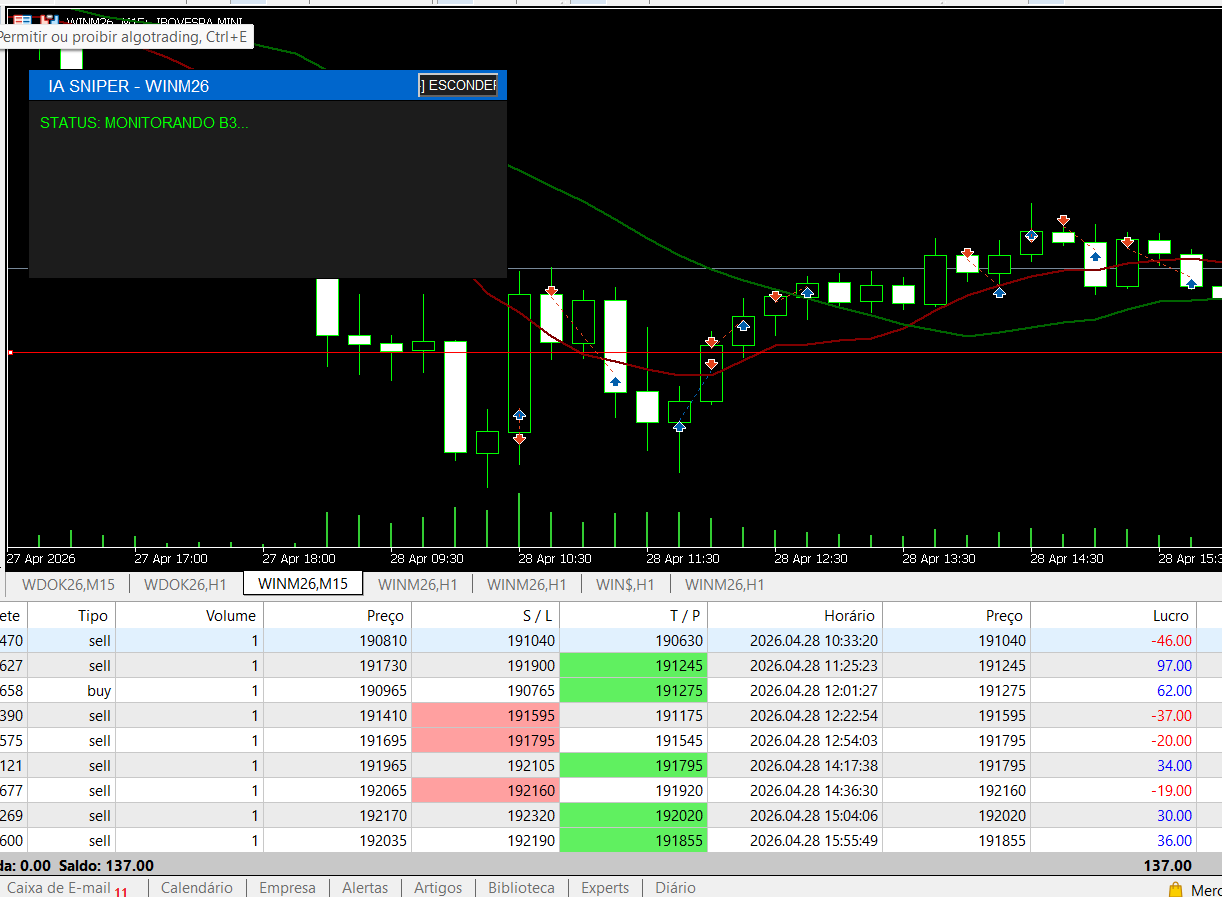1222x897 pixels.
Task: Switch to the Empresa tab
Action: point(287,888)
